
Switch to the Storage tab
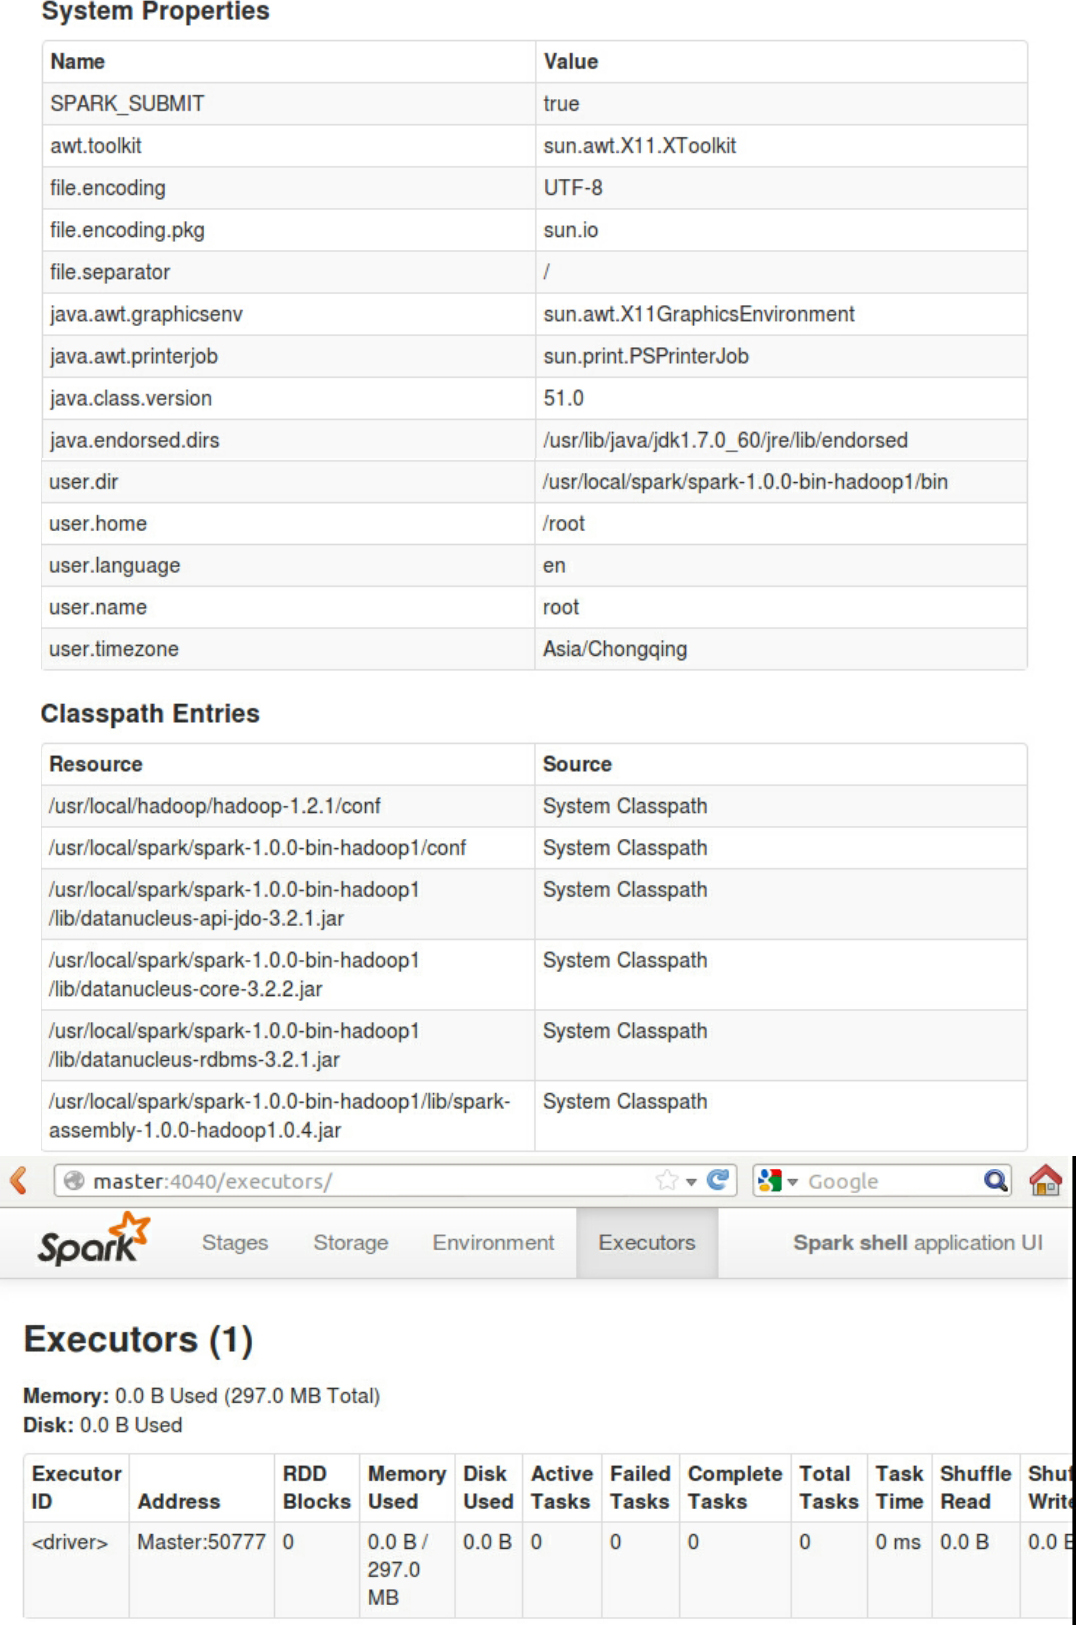[350, 1242]
